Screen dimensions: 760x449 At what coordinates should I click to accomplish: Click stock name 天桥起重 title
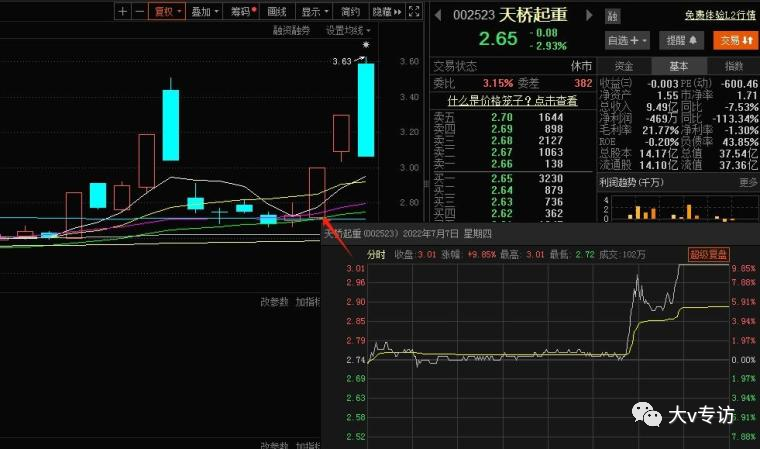pos(533,15)
